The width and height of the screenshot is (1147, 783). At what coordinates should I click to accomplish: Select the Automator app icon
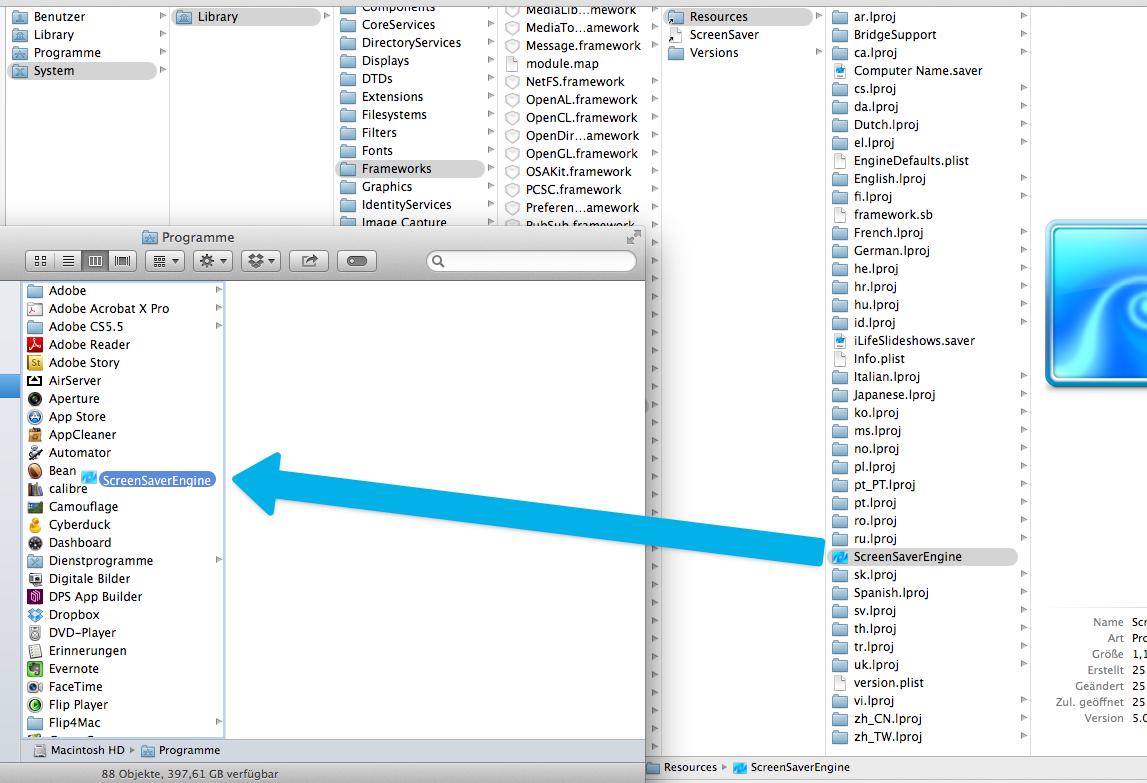click(x=35, y=453)
